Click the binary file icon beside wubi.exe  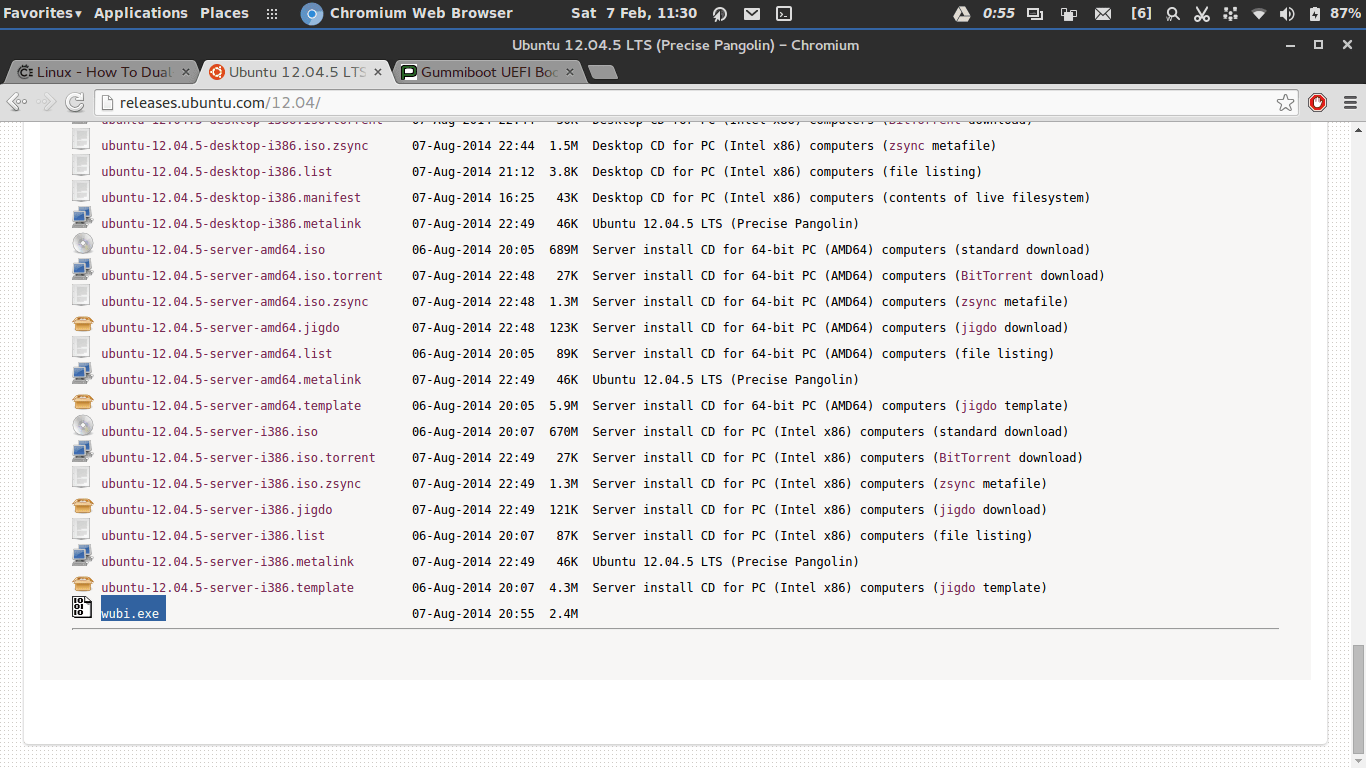point(82,607)
